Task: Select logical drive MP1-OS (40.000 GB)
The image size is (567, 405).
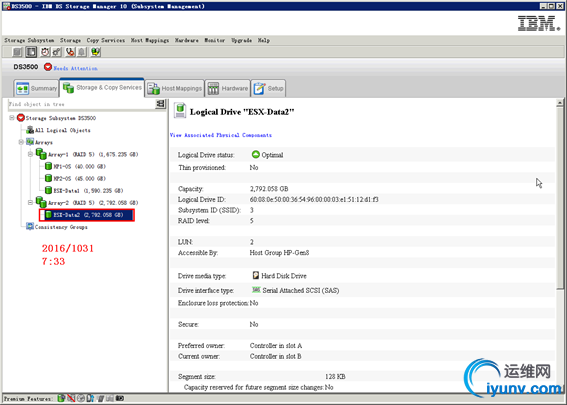Action: [80, 166]
